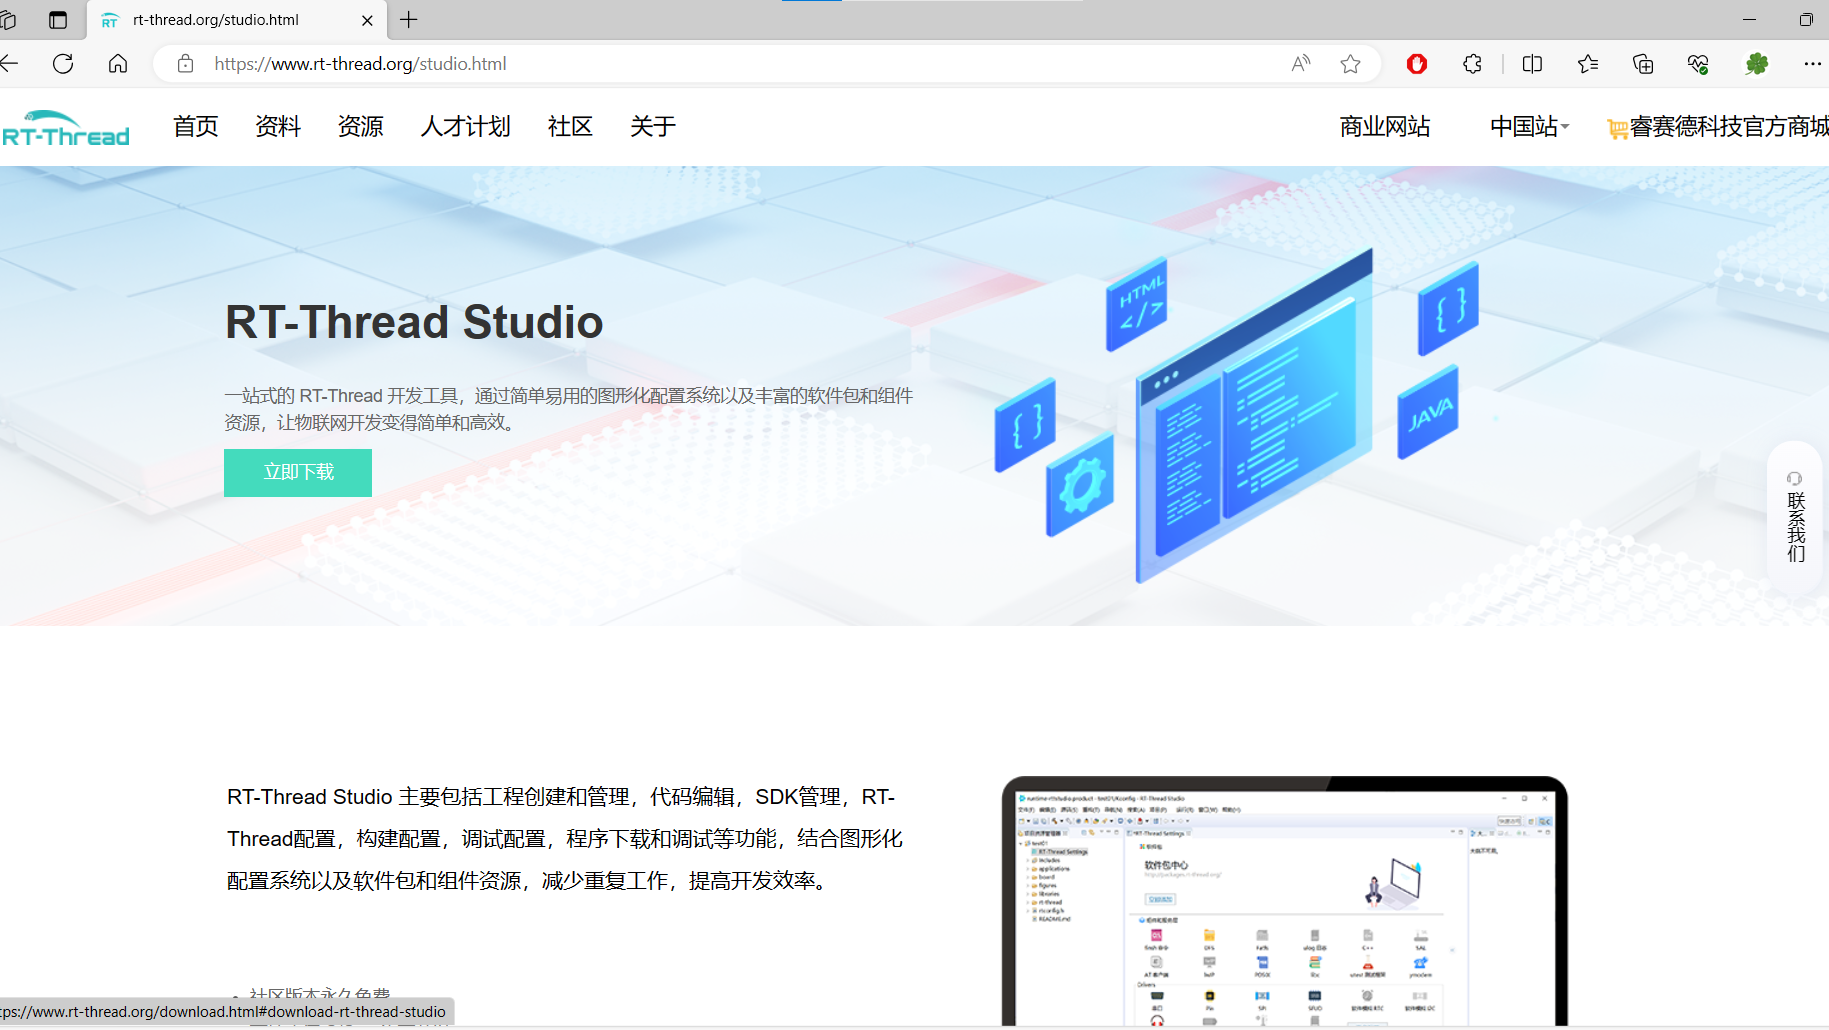
Task: Toggle the favorite star for this page
Action: pos(1350,63)
